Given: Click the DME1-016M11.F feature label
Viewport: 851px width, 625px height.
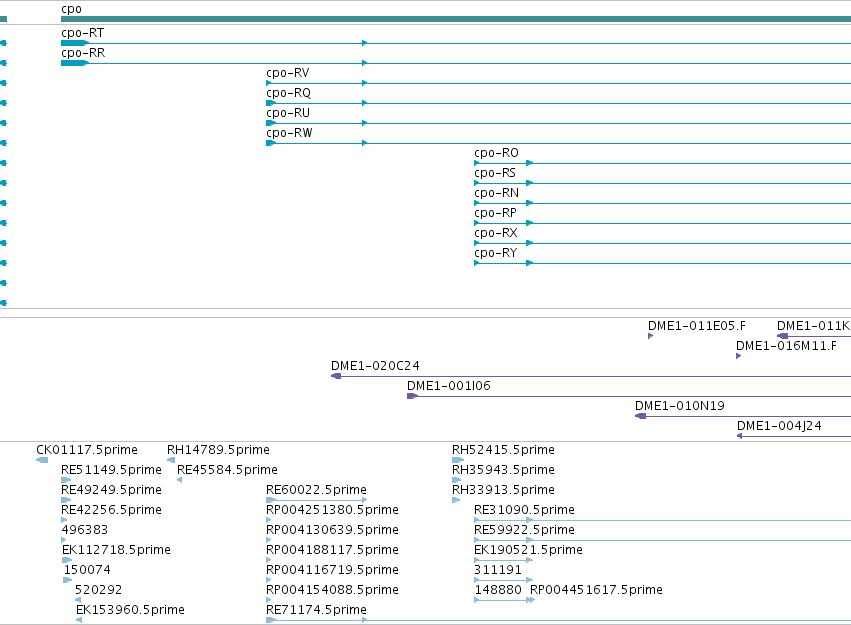Looking at the screenshot, I should click(786, 346).
